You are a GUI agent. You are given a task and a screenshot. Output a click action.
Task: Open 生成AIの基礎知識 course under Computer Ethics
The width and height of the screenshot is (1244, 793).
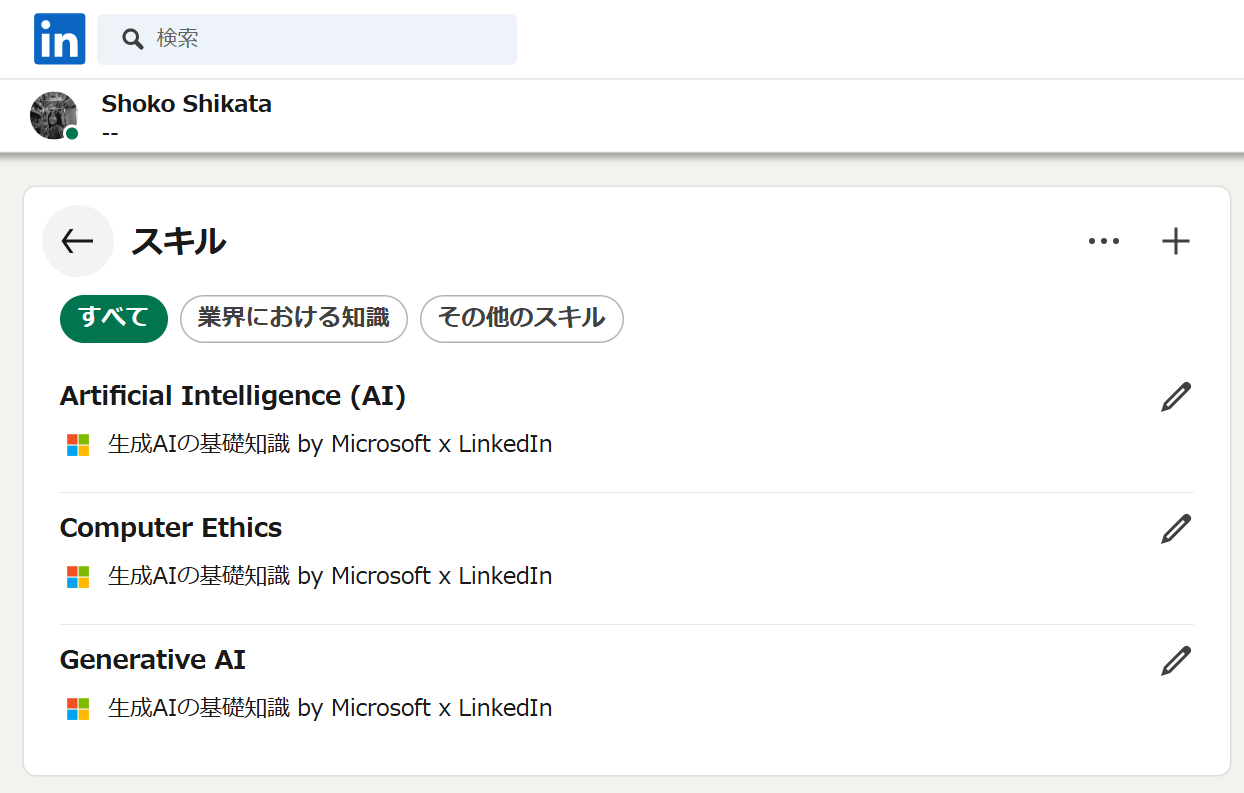pos(330,576)
